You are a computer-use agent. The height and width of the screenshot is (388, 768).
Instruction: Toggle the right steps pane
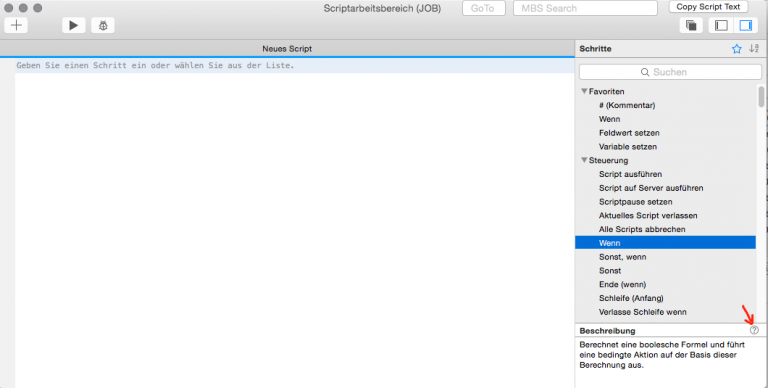[745, 25]
